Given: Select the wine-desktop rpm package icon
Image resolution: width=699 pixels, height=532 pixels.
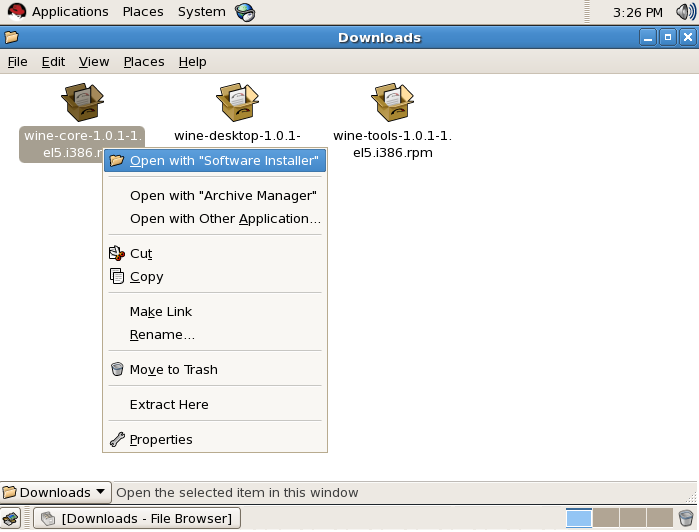Looking at the screenshot, I should coord(237,102).
